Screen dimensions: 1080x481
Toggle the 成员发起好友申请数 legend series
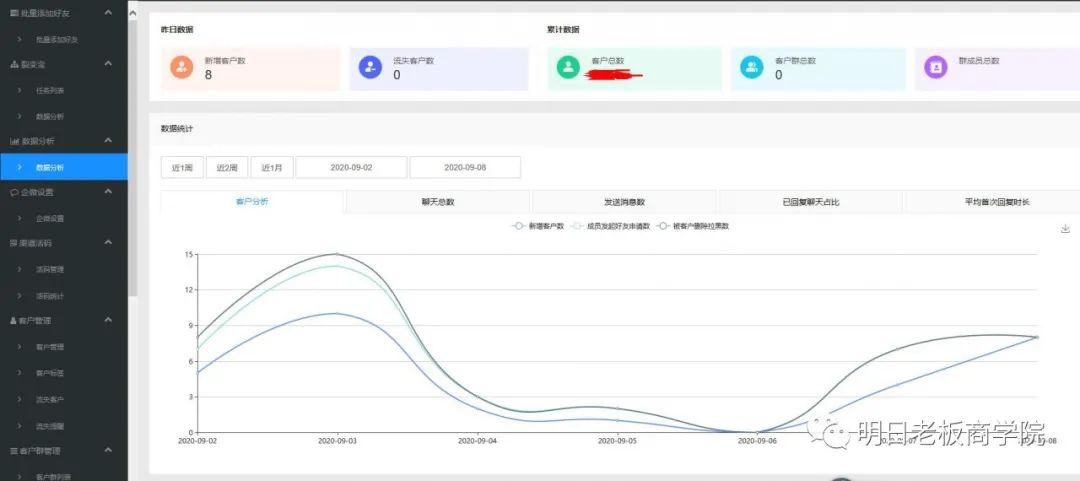pos(612,226)
